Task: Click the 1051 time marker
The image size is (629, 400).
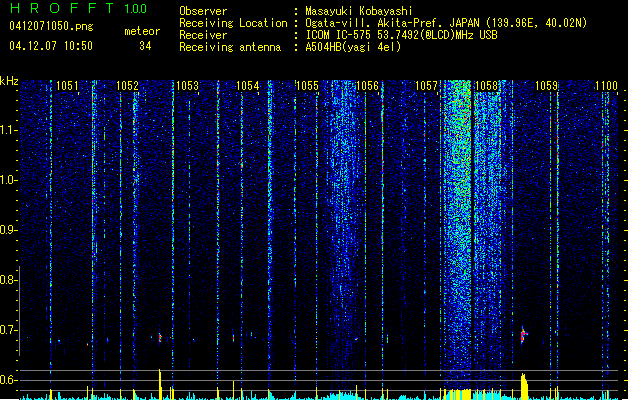Action: [67, 86]
